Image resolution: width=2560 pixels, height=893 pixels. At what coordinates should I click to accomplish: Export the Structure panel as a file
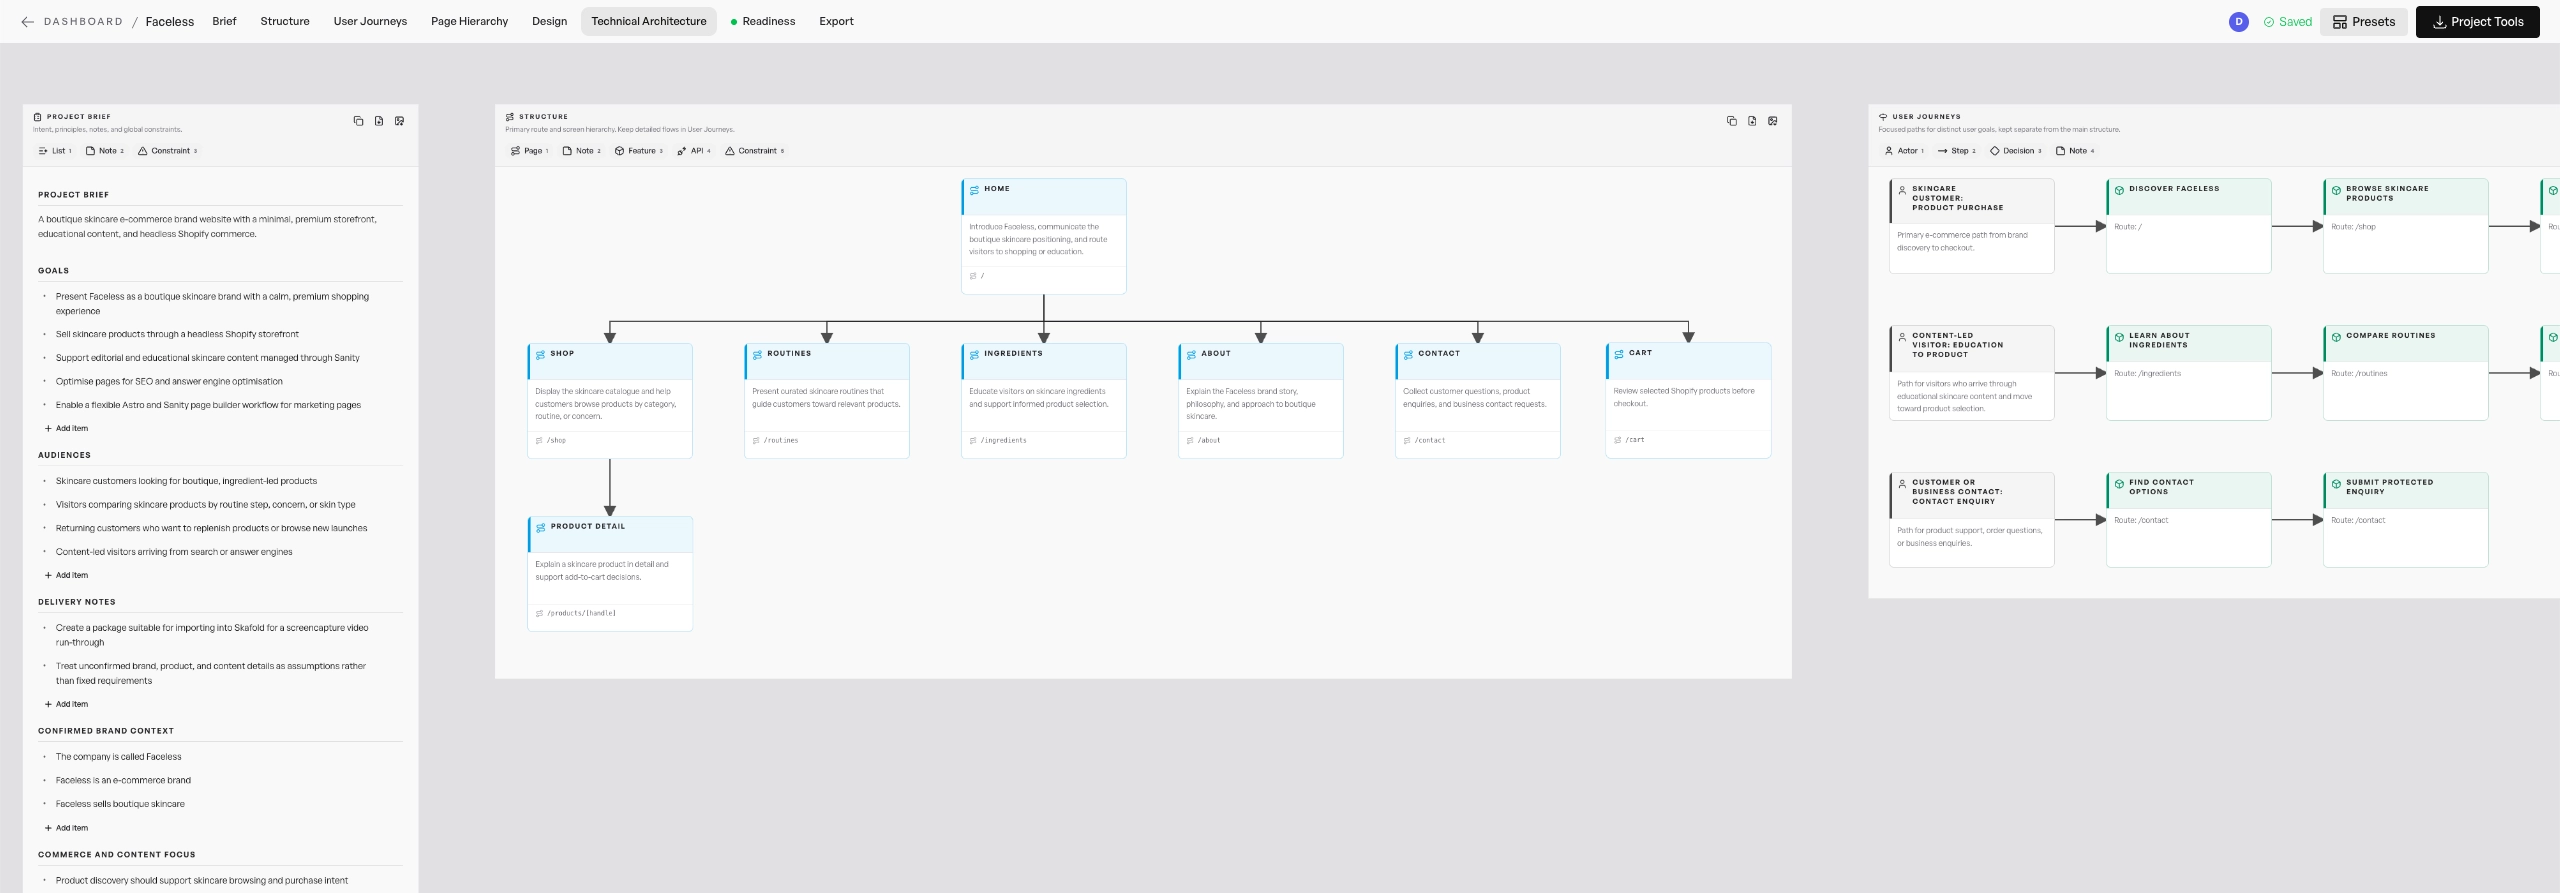pos(1752,121)
